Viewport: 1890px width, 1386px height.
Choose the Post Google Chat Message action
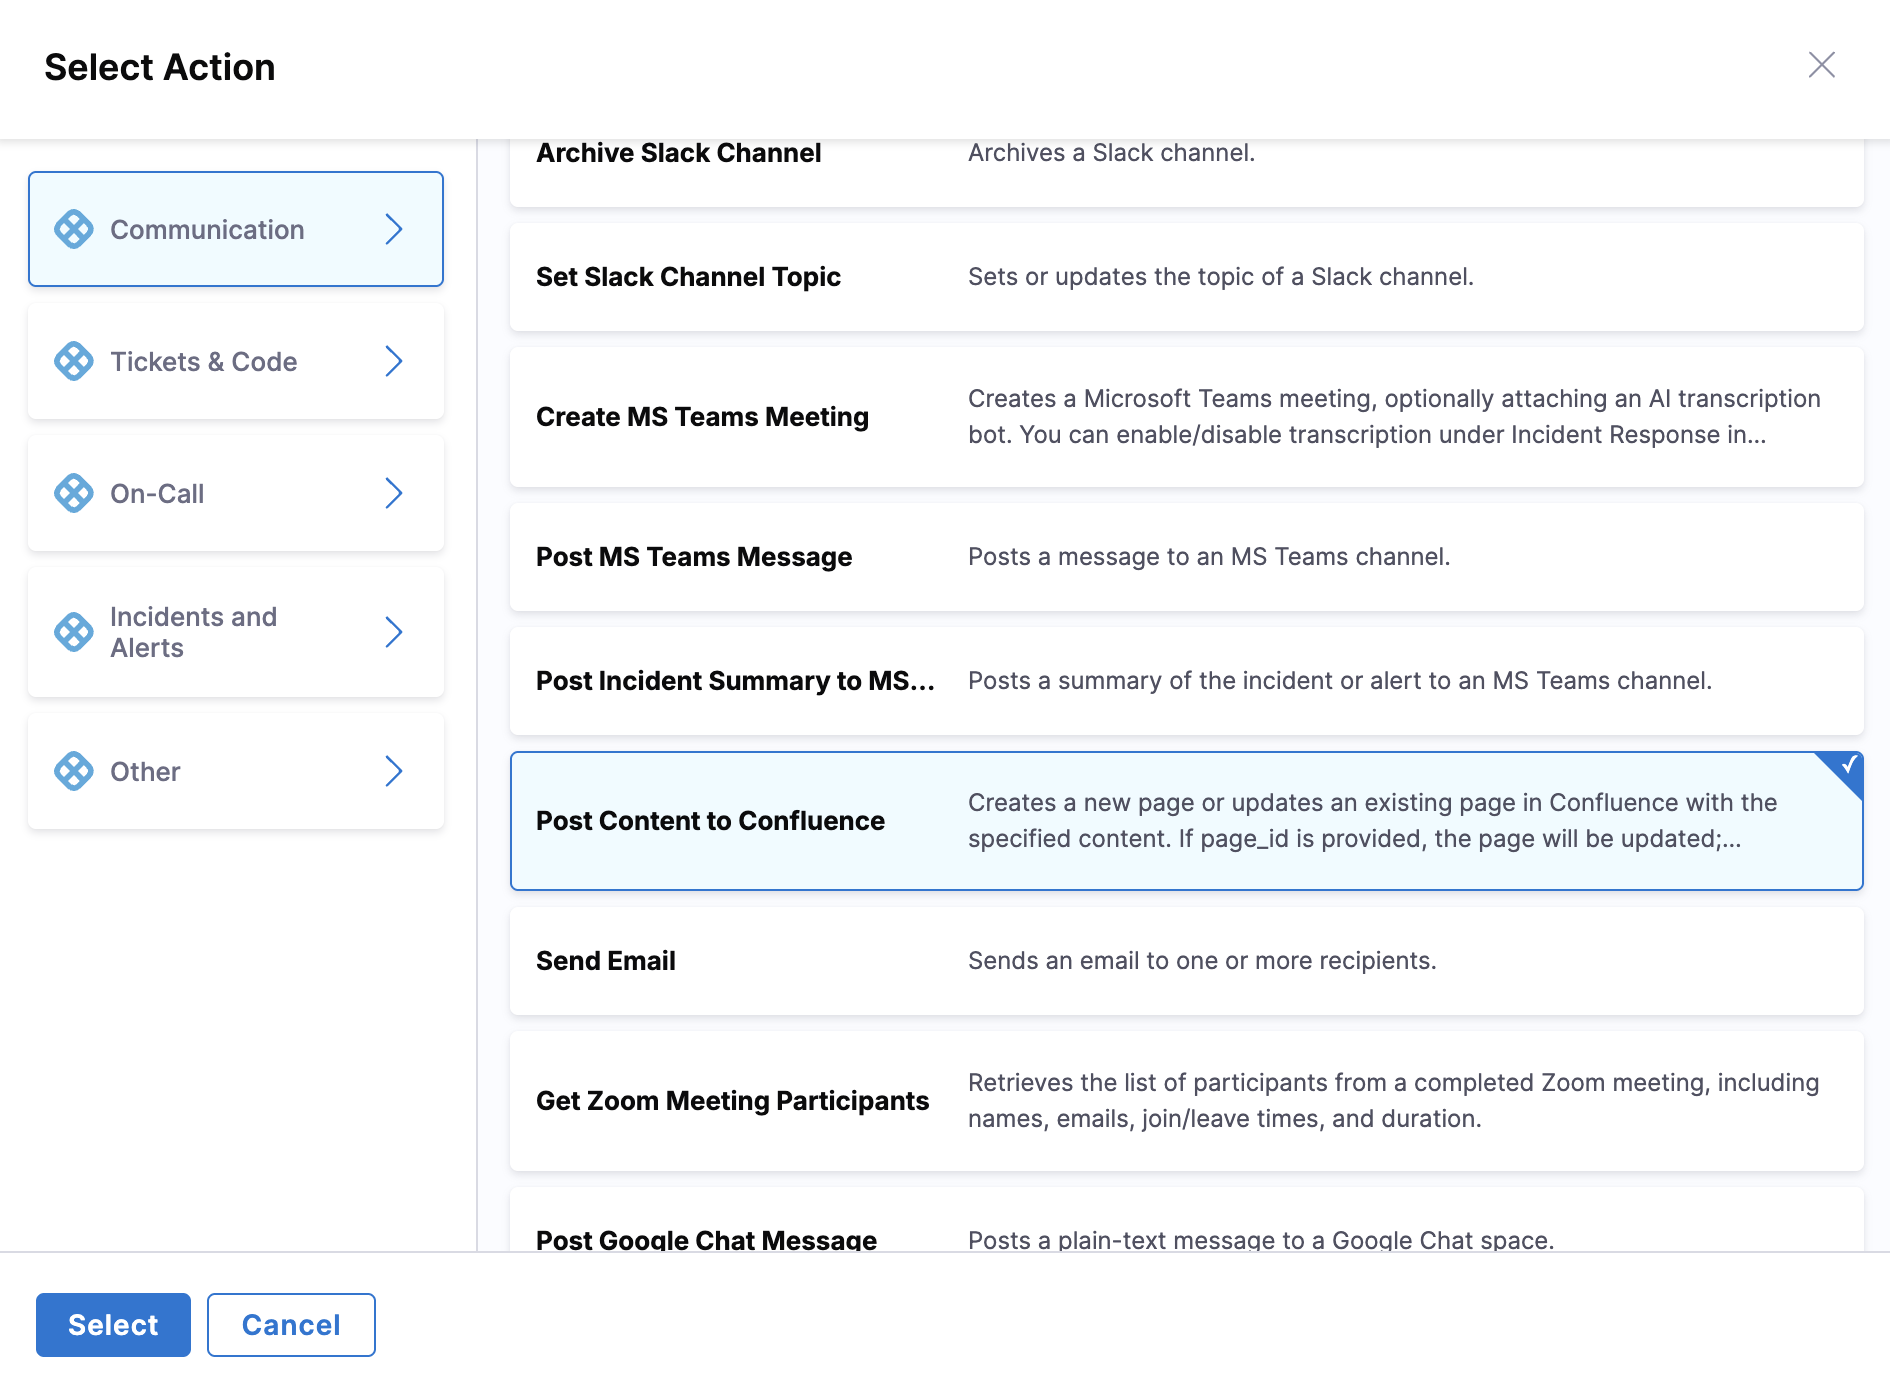[1187, 1220]
